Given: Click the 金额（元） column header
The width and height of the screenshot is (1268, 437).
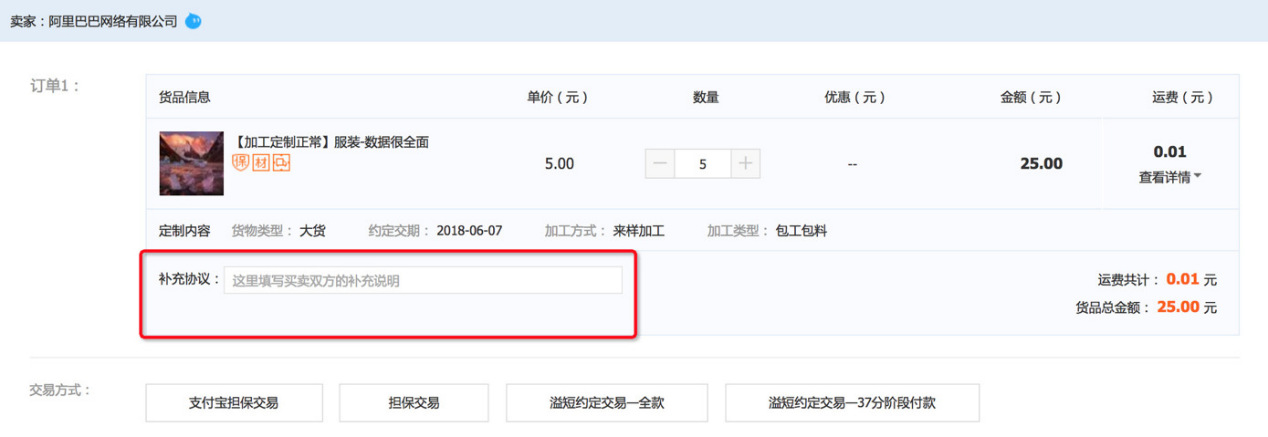Looking at the screenshot, I should click(x=1031, y=98).
